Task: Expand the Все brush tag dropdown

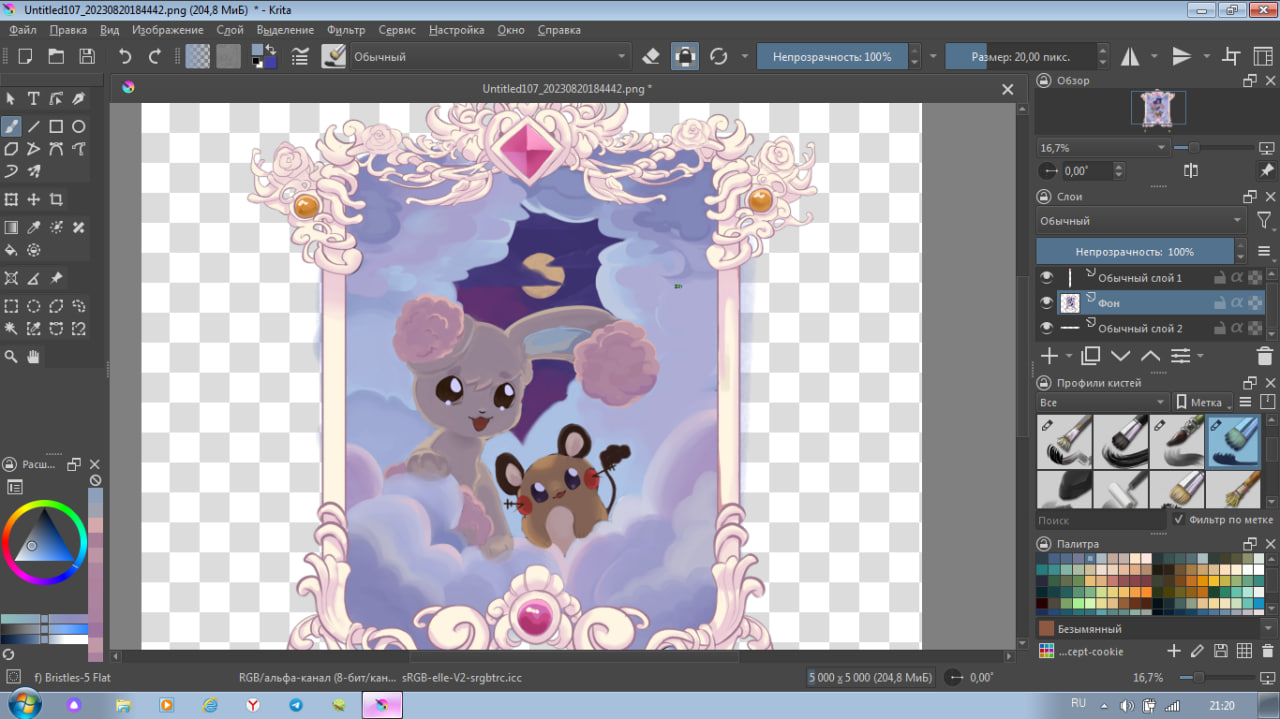Action: [x=1102, y=402]
